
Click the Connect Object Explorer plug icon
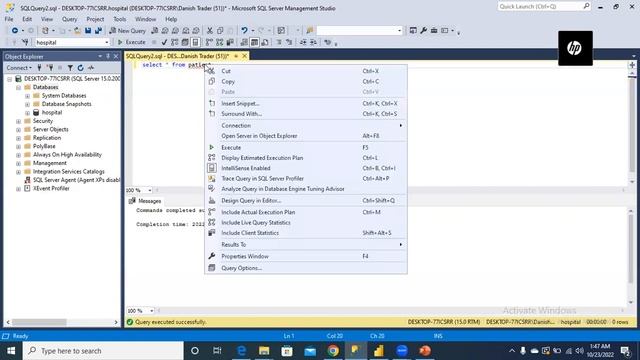40,68
